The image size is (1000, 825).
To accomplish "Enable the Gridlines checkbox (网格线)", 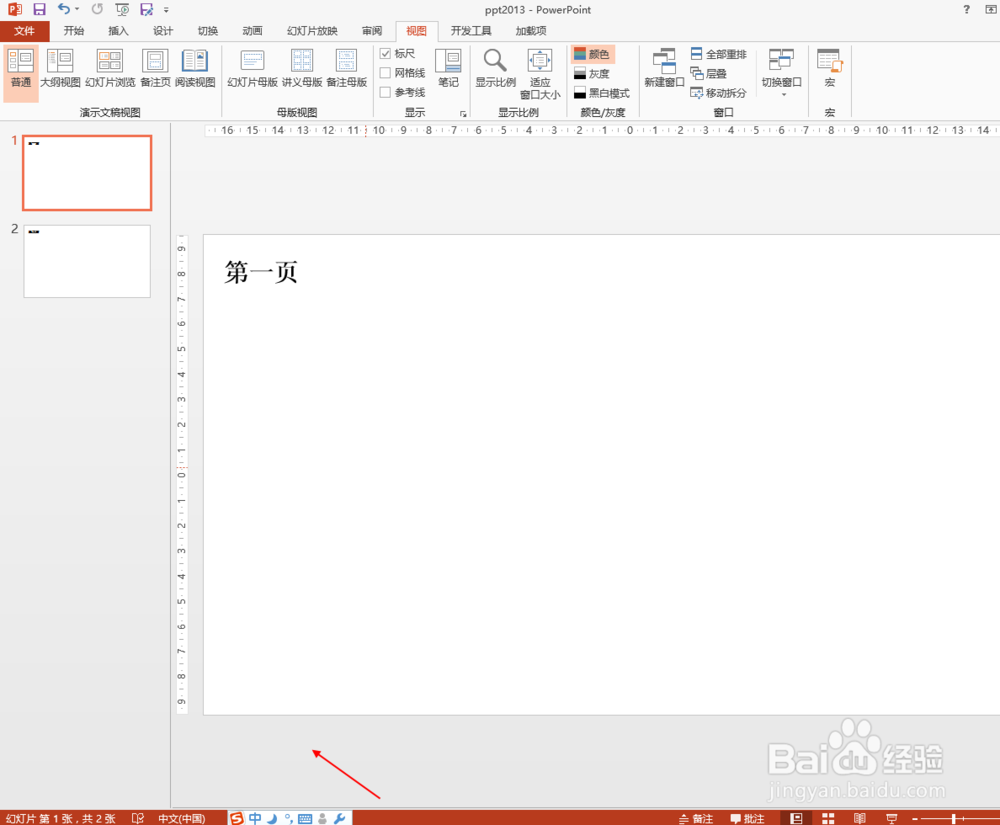I will (387, 72).
